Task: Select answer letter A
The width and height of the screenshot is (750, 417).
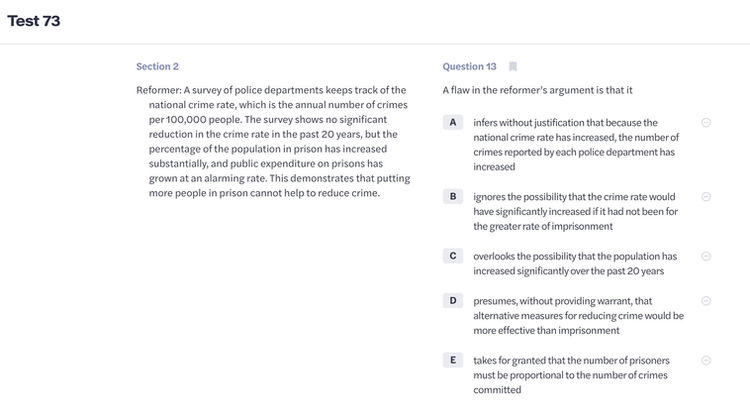Action: click(x=453, y=122)
